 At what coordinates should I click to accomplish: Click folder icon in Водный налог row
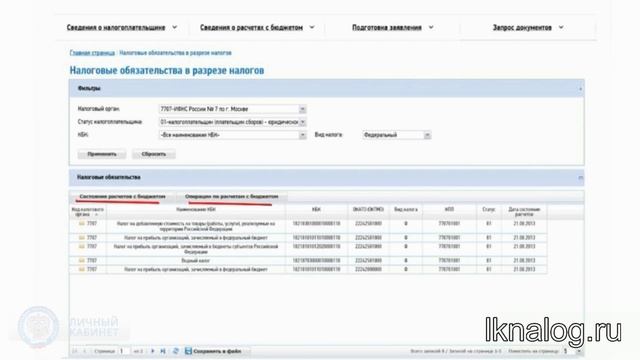coord(82,260)
